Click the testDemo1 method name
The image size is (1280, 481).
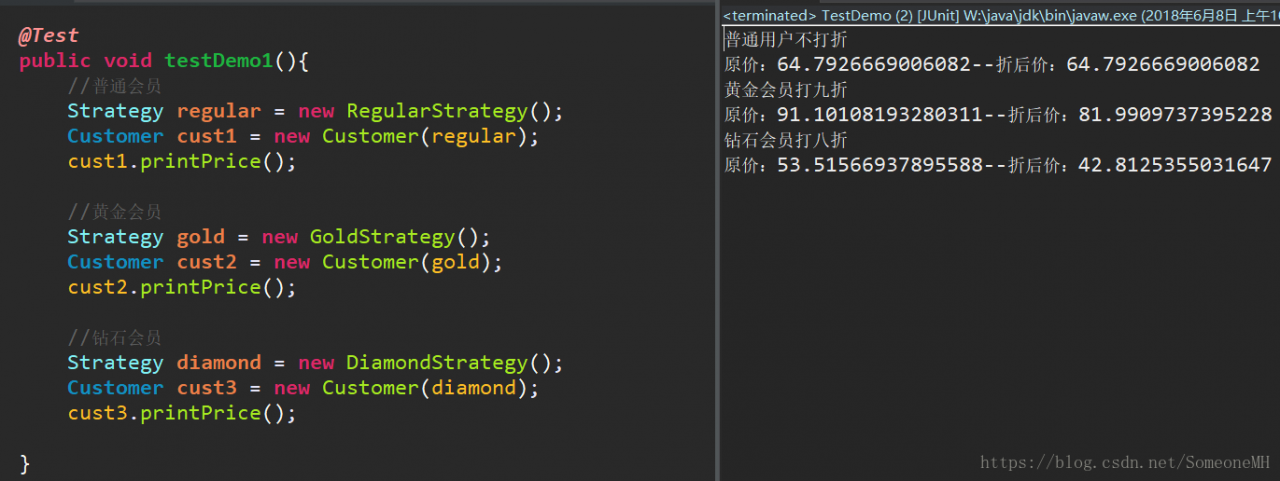click(218, 61)
